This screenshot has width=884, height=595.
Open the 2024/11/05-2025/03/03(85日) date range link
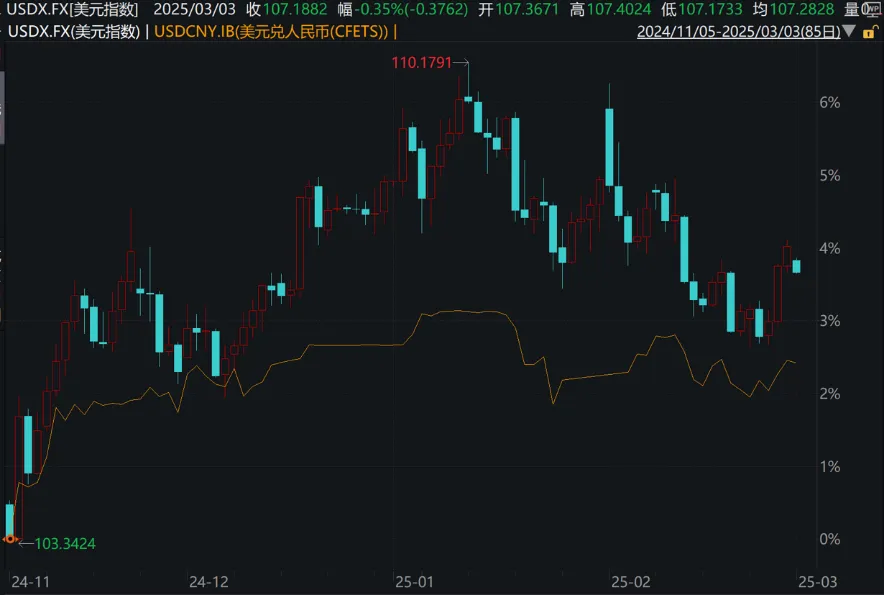(x=739, y=32)
